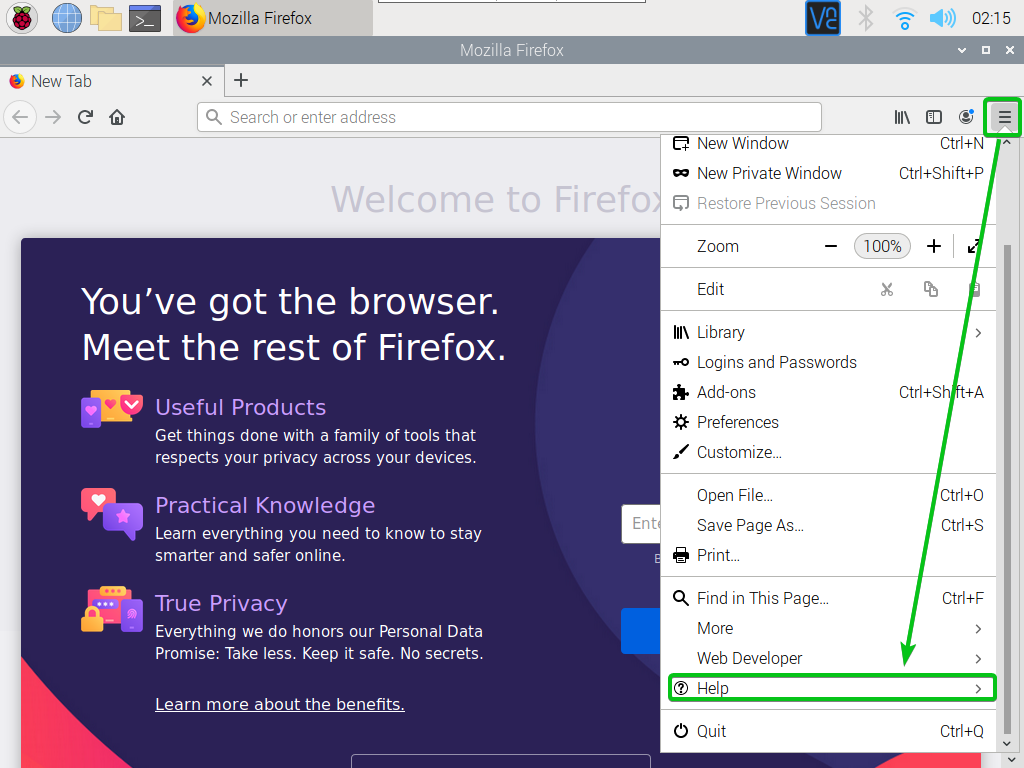1024x768 pixels.
Task: Close the Firefox hamburger menu button
Action: pyautogui.click(x=1004, y=117)
